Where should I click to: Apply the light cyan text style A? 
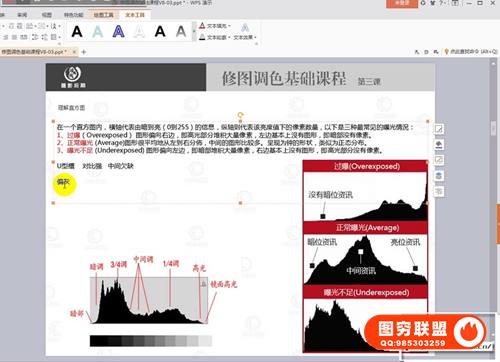(98, 32)
